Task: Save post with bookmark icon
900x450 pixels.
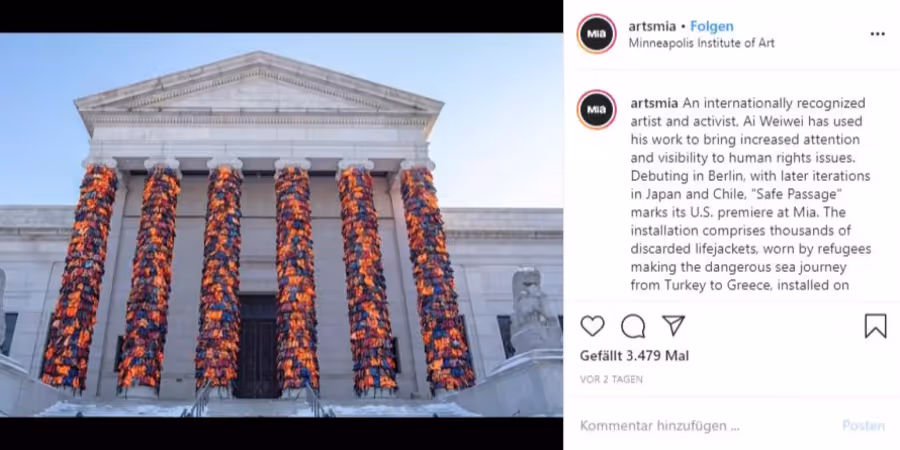Action: [x=875, y=326]
